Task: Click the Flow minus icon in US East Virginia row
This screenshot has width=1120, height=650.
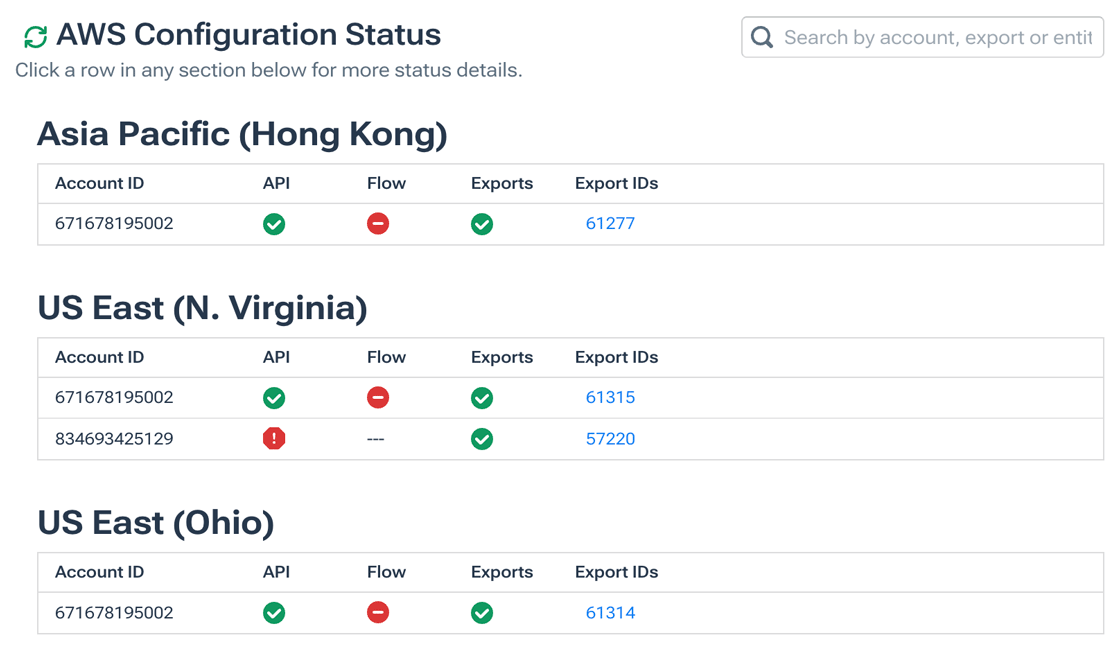Action: coord(378,397)
